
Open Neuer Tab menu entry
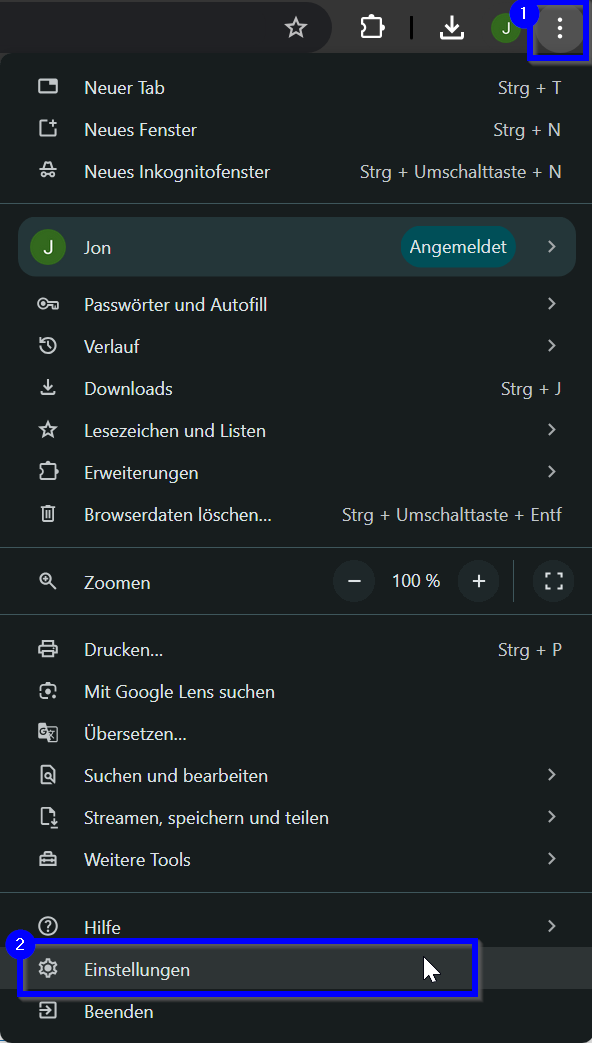(297, 88)
